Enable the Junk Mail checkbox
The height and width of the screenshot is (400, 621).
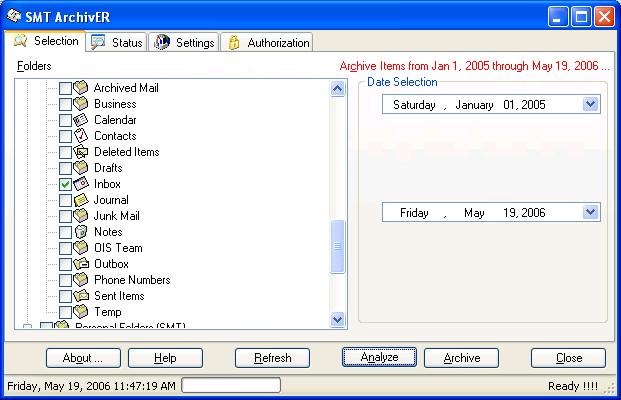pos(65,217)
